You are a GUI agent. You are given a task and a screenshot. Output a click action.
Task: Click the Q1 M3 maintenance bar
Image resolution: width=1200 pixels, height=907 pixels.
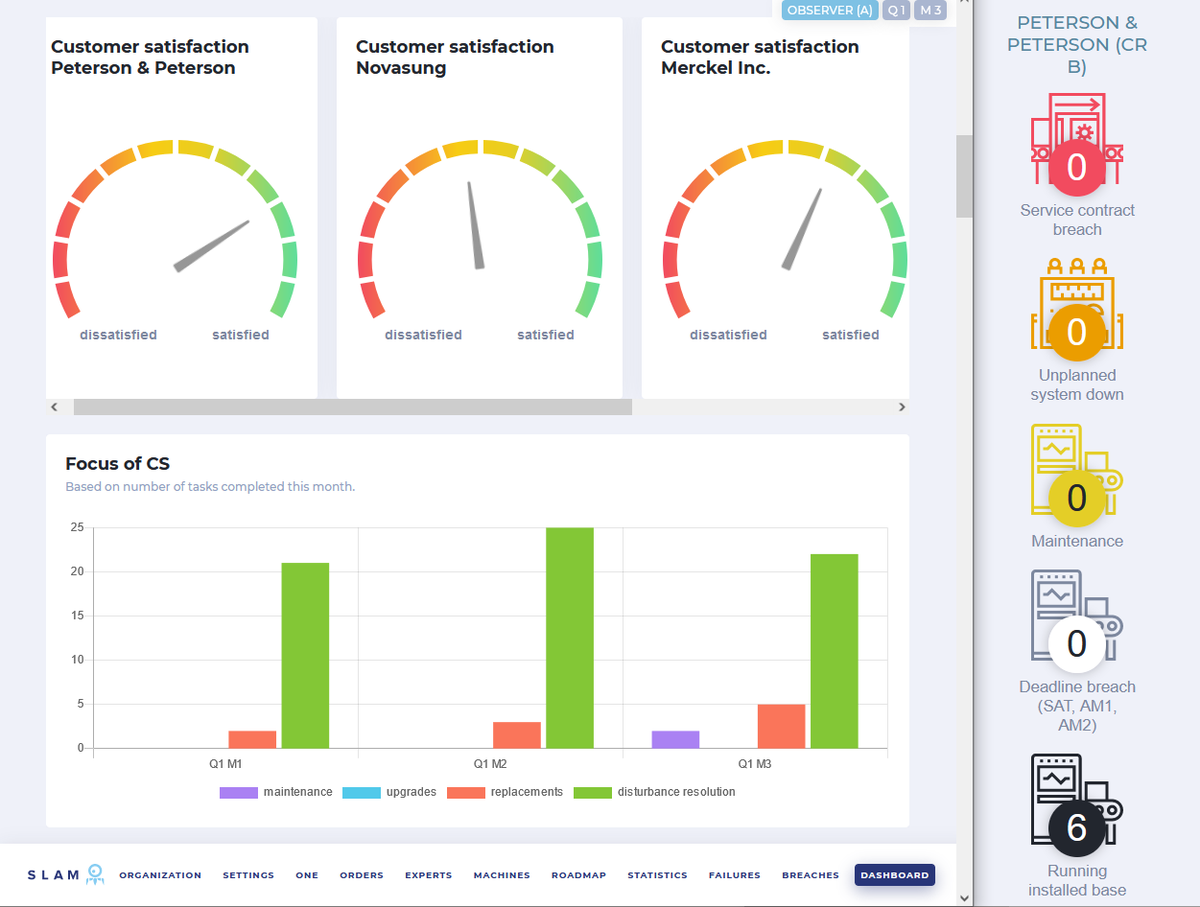click(676, 739)
